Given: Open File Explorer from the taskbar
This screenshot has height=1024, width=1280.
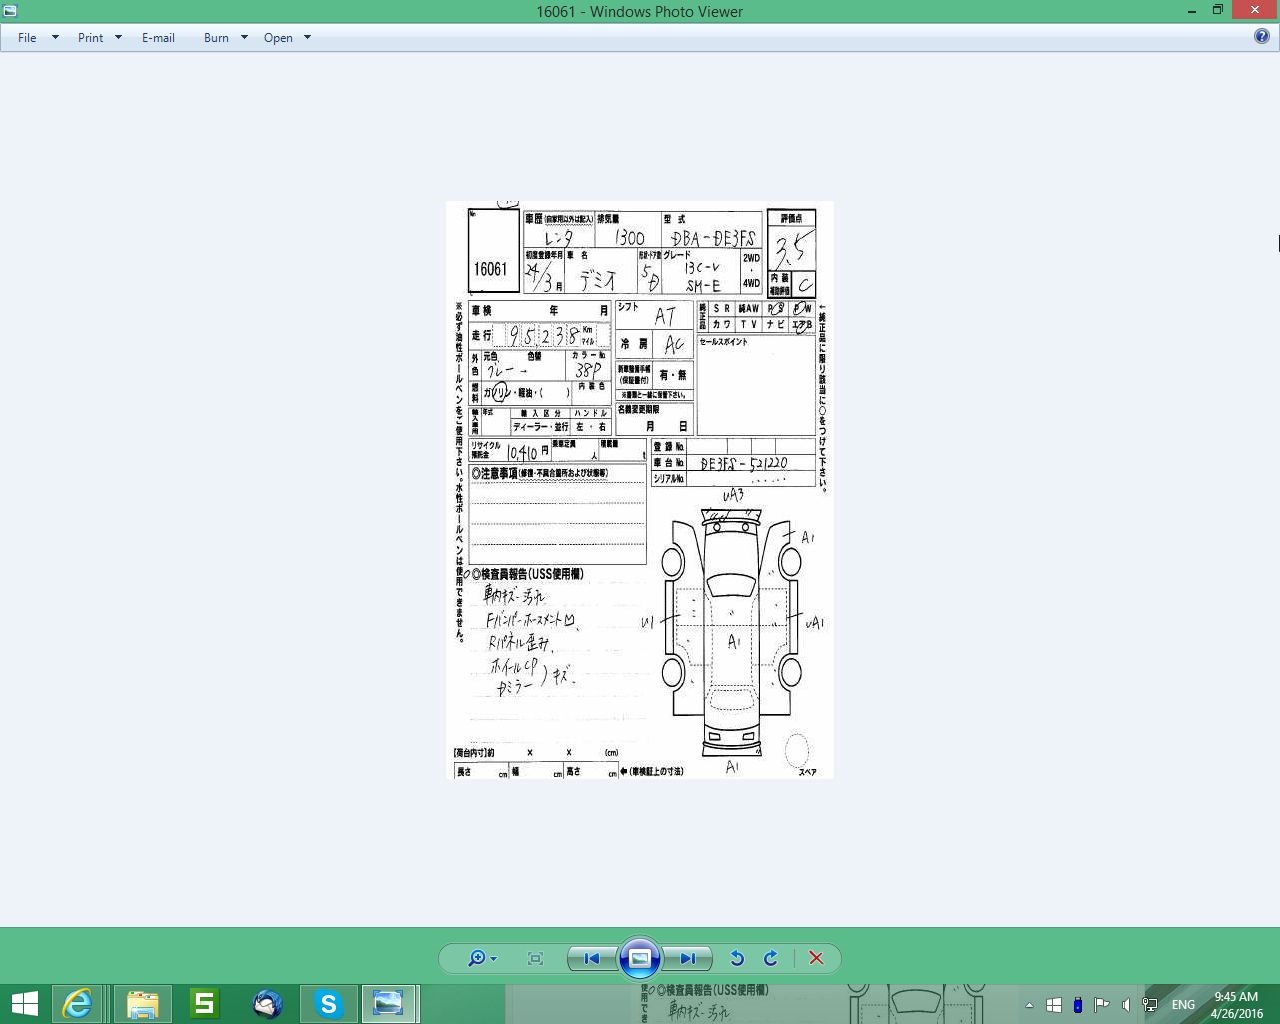Looking at the screenshot, I should (142, 1003).
